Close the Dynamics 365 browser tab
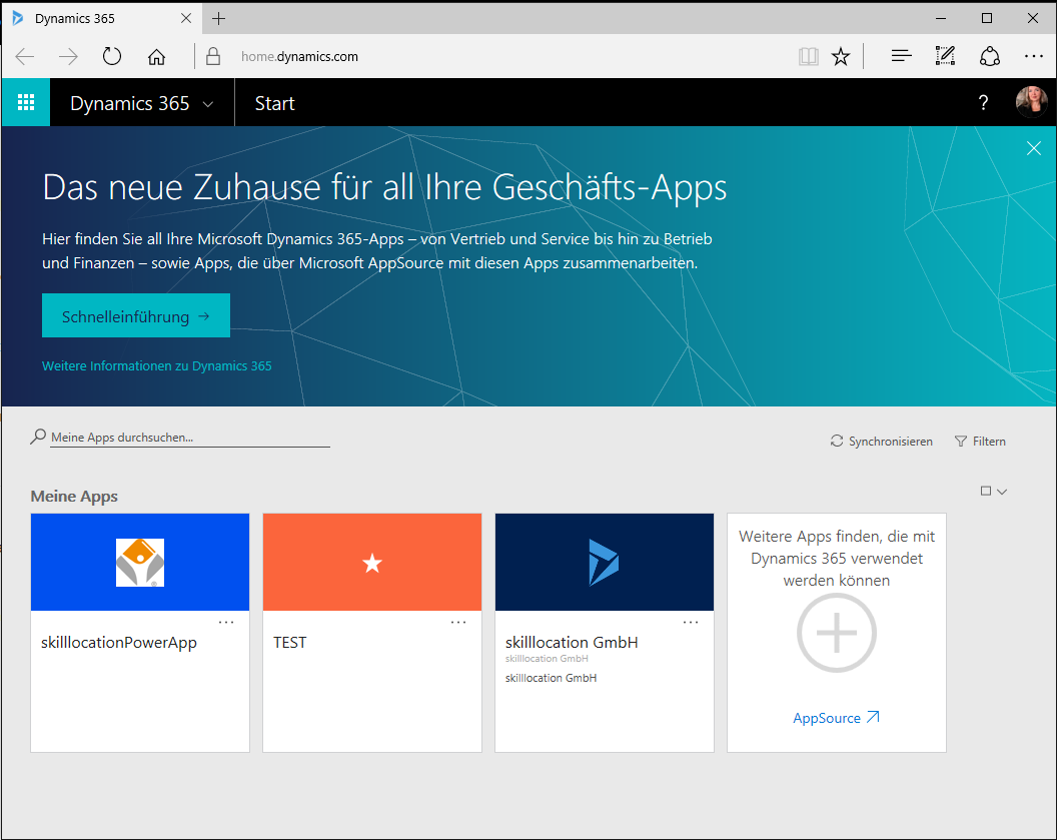Image resolution: width=1057 pixels, height=840 pixels. point(186,18)
